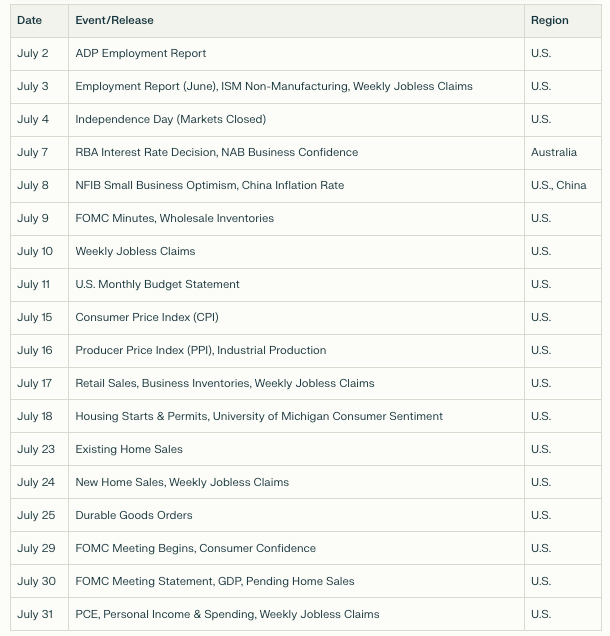Select FOMC Minutes, Wholesale Inventories entry
The height and width of the screenshot is (636, 610).
point(174,218)
